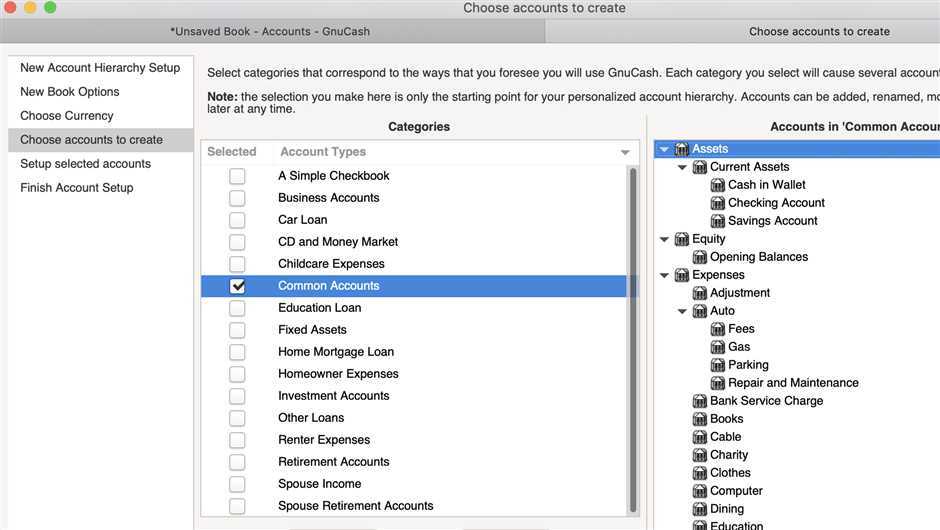This screenshot has width=940, height=530.
Task: Select the Common Accounts category row
Action: pos(414,286)
